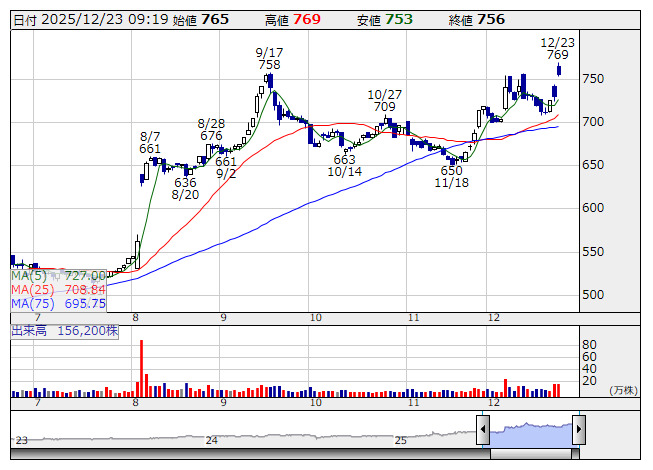Click year 24 marker in navigator
Screen dimensions: 653x470
pos(212,440)
